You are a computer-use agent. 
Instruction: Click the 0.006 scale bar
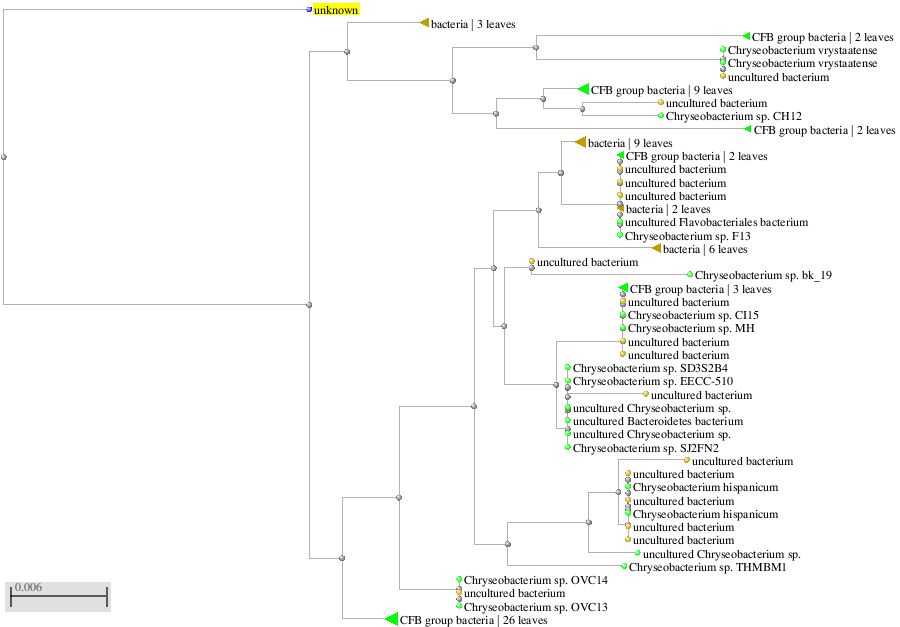coord(58,595)
